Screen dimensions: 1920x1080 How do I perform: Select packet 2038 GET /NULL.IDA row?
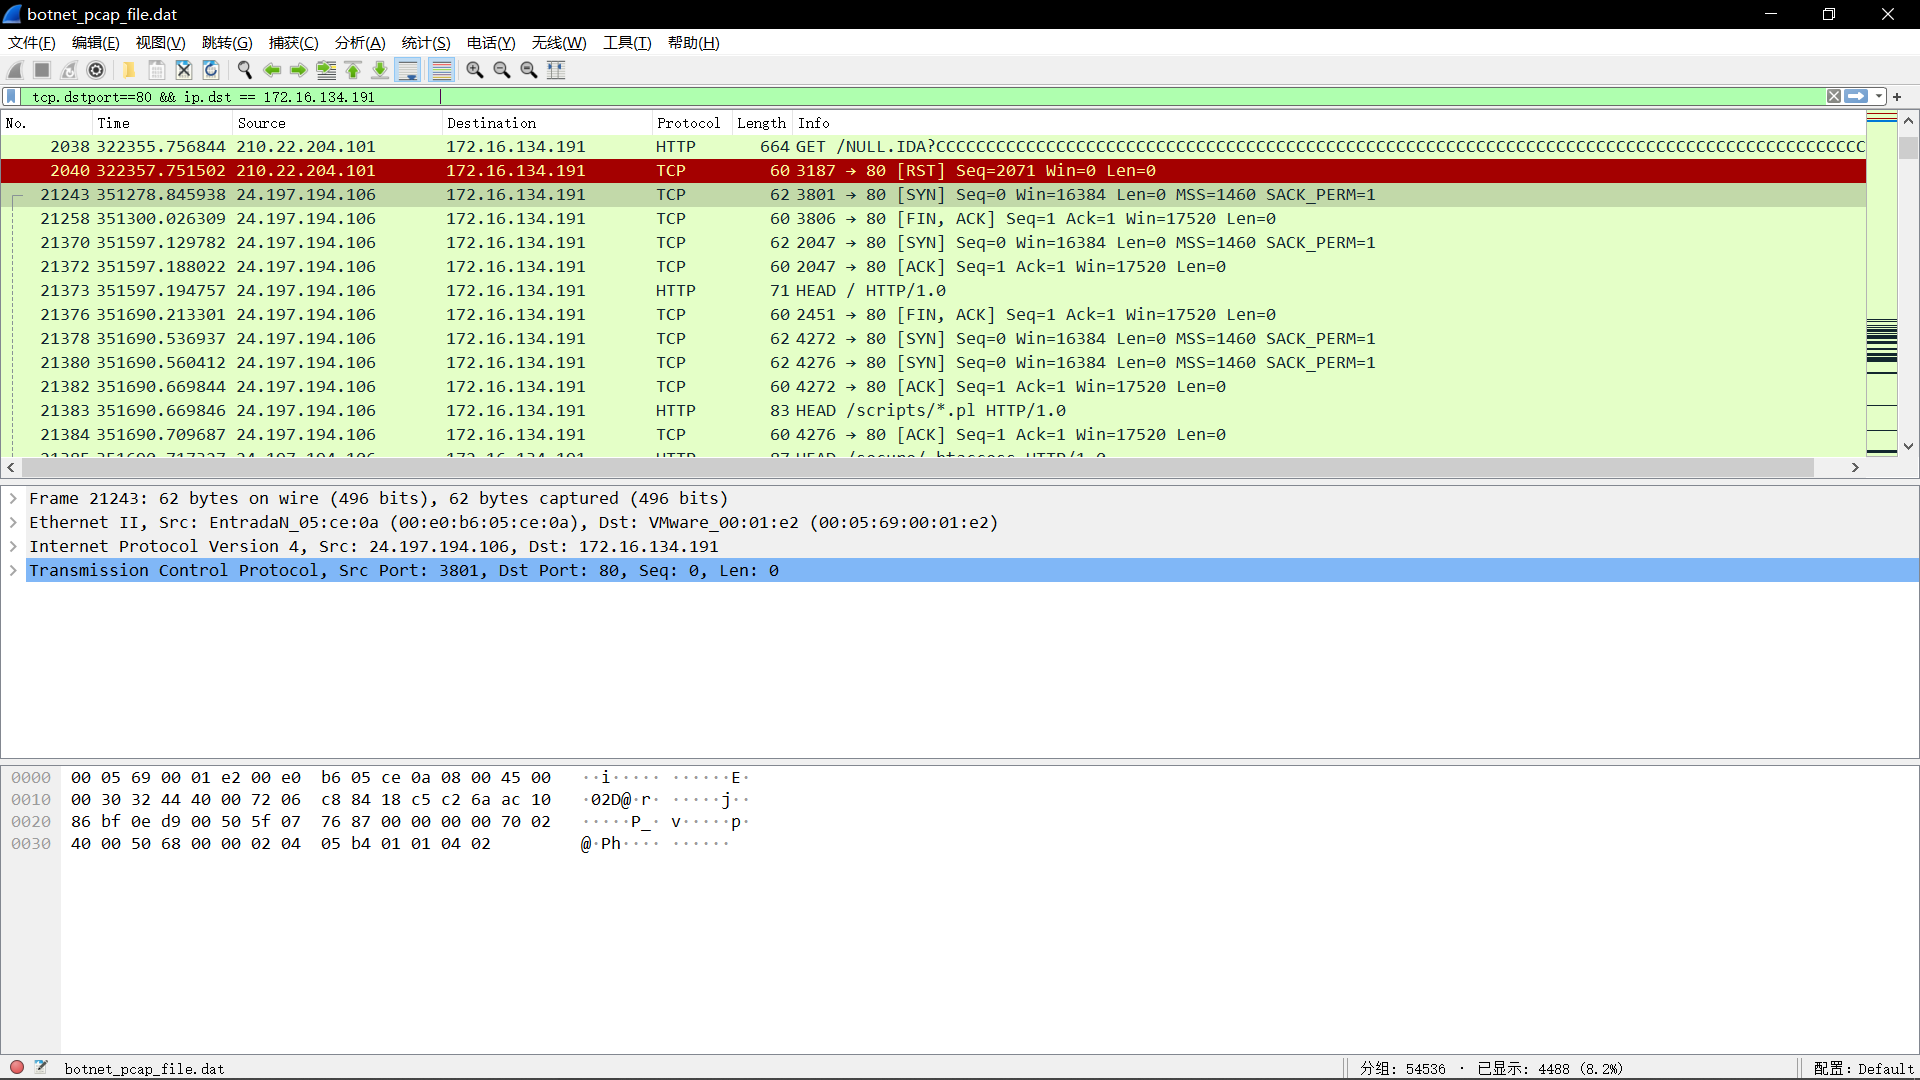933,146
